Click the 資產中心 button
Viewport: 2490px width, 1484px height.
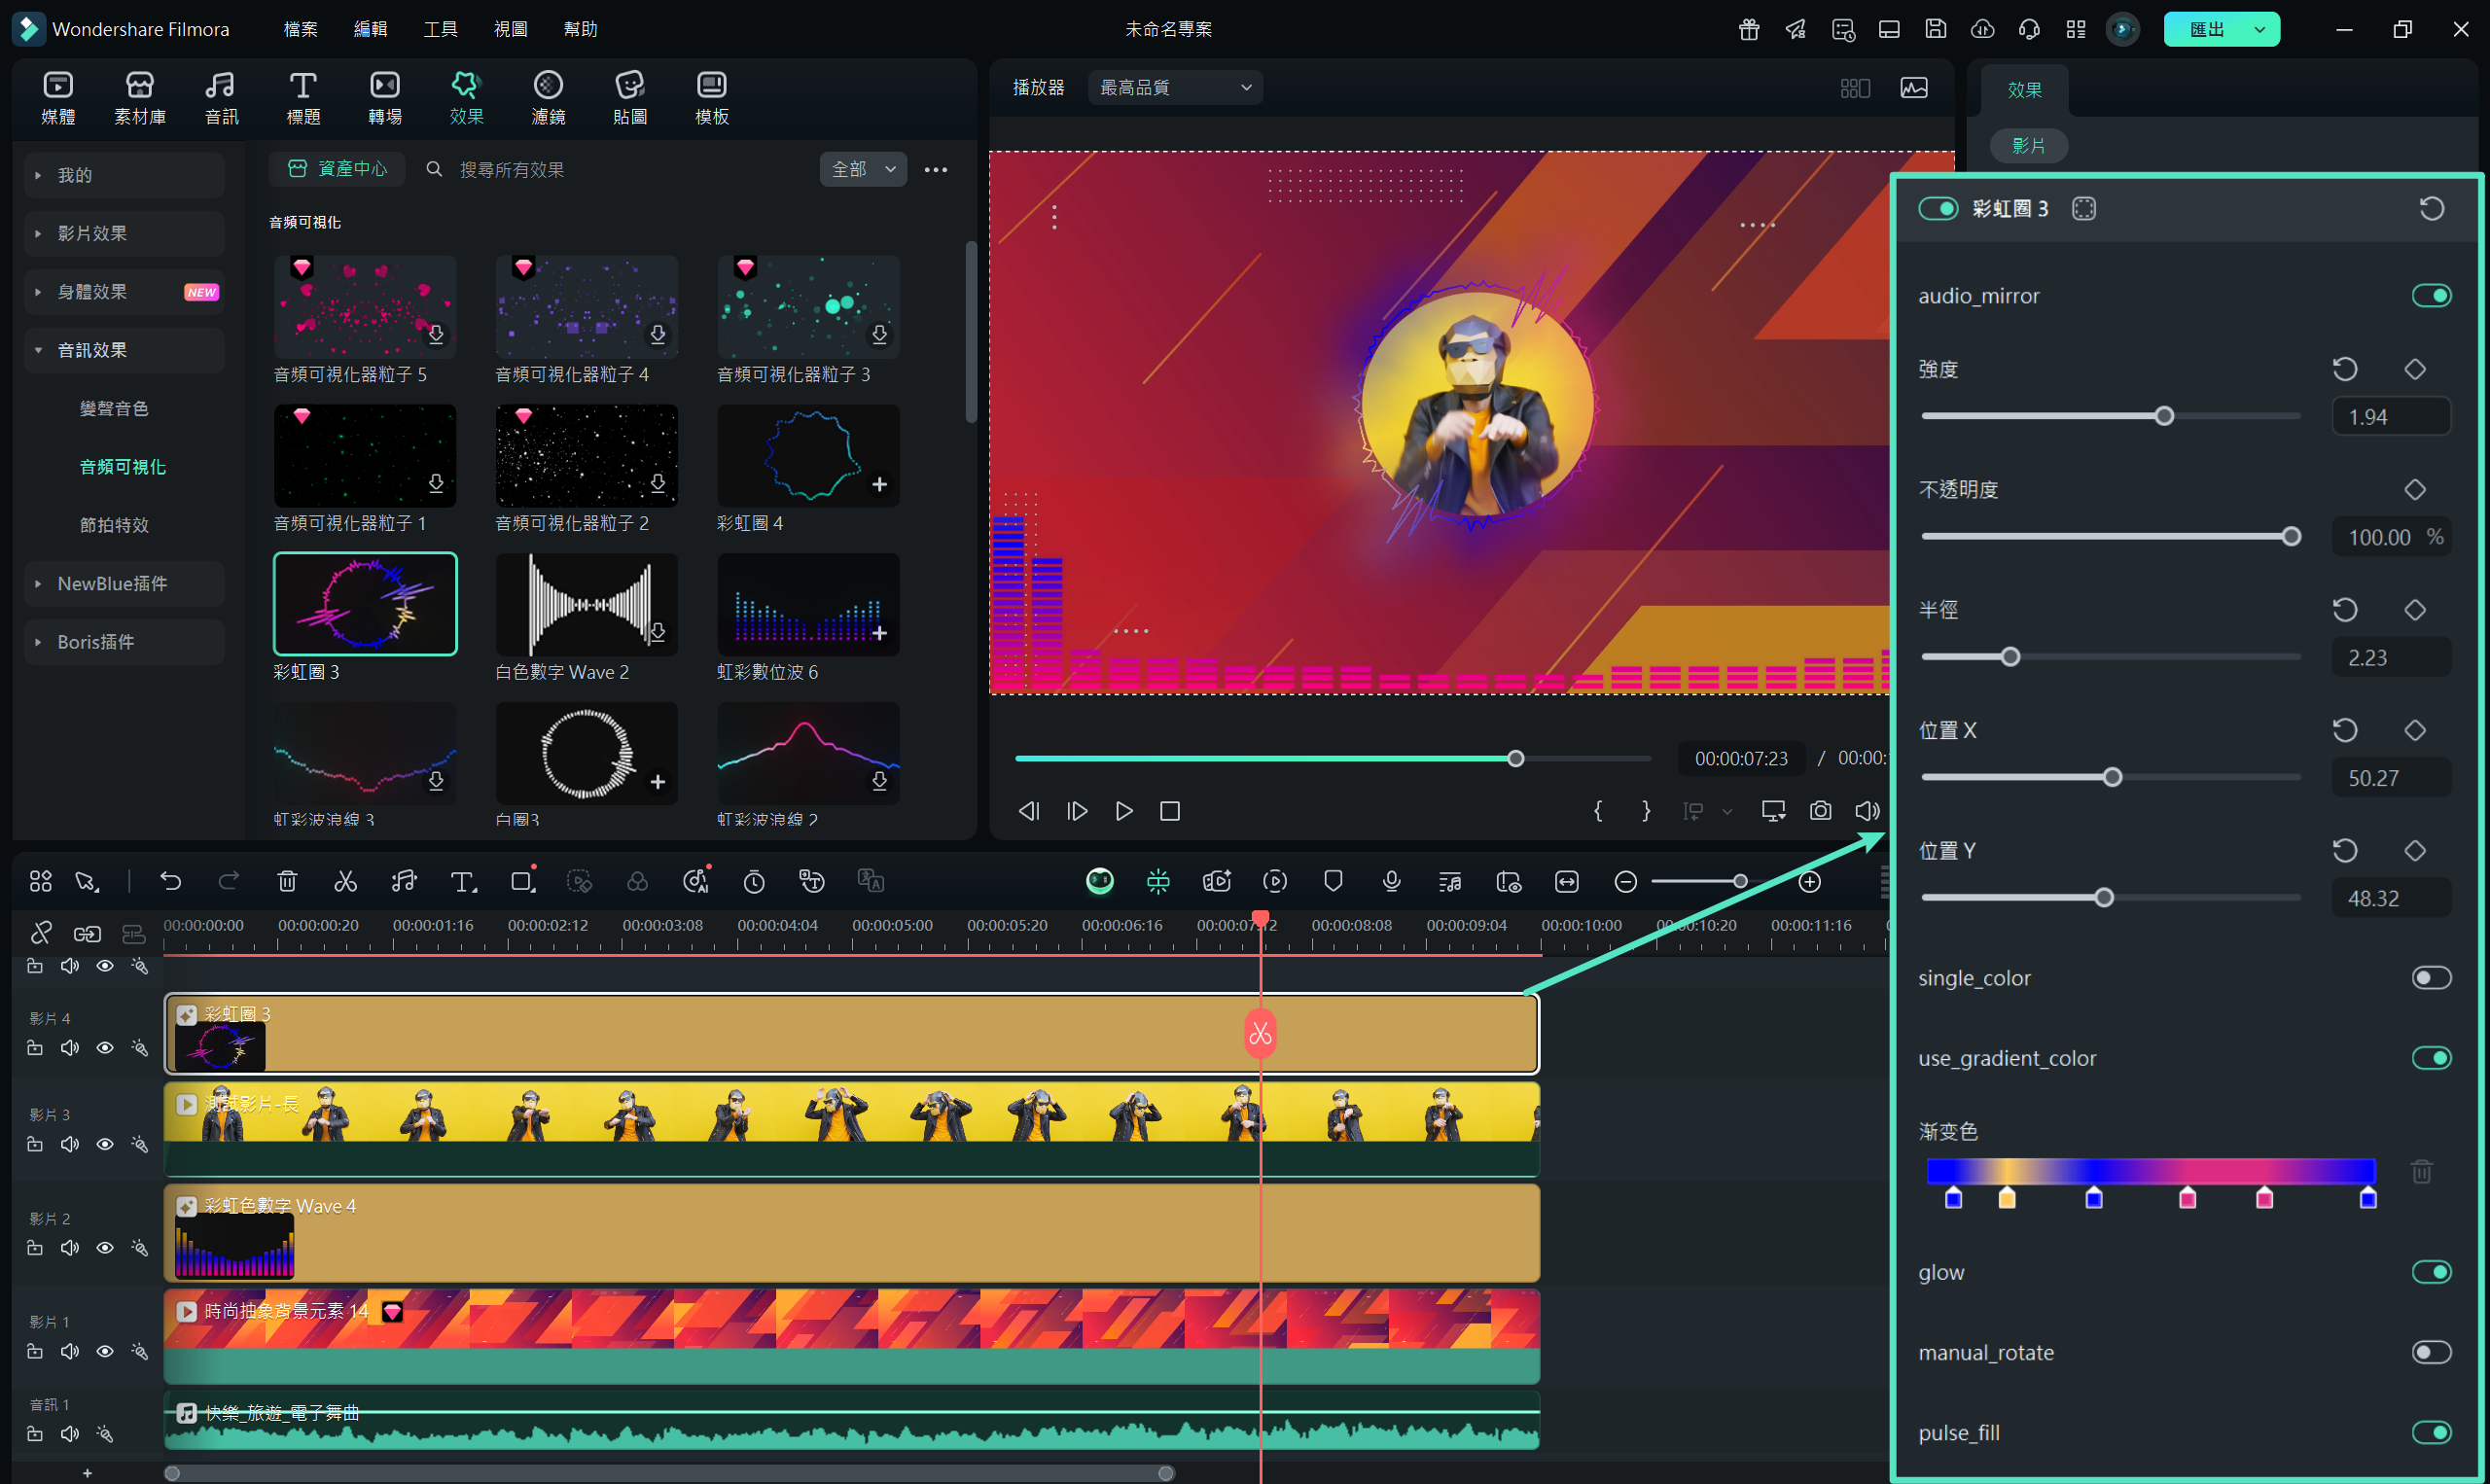[x=337, y=169]
